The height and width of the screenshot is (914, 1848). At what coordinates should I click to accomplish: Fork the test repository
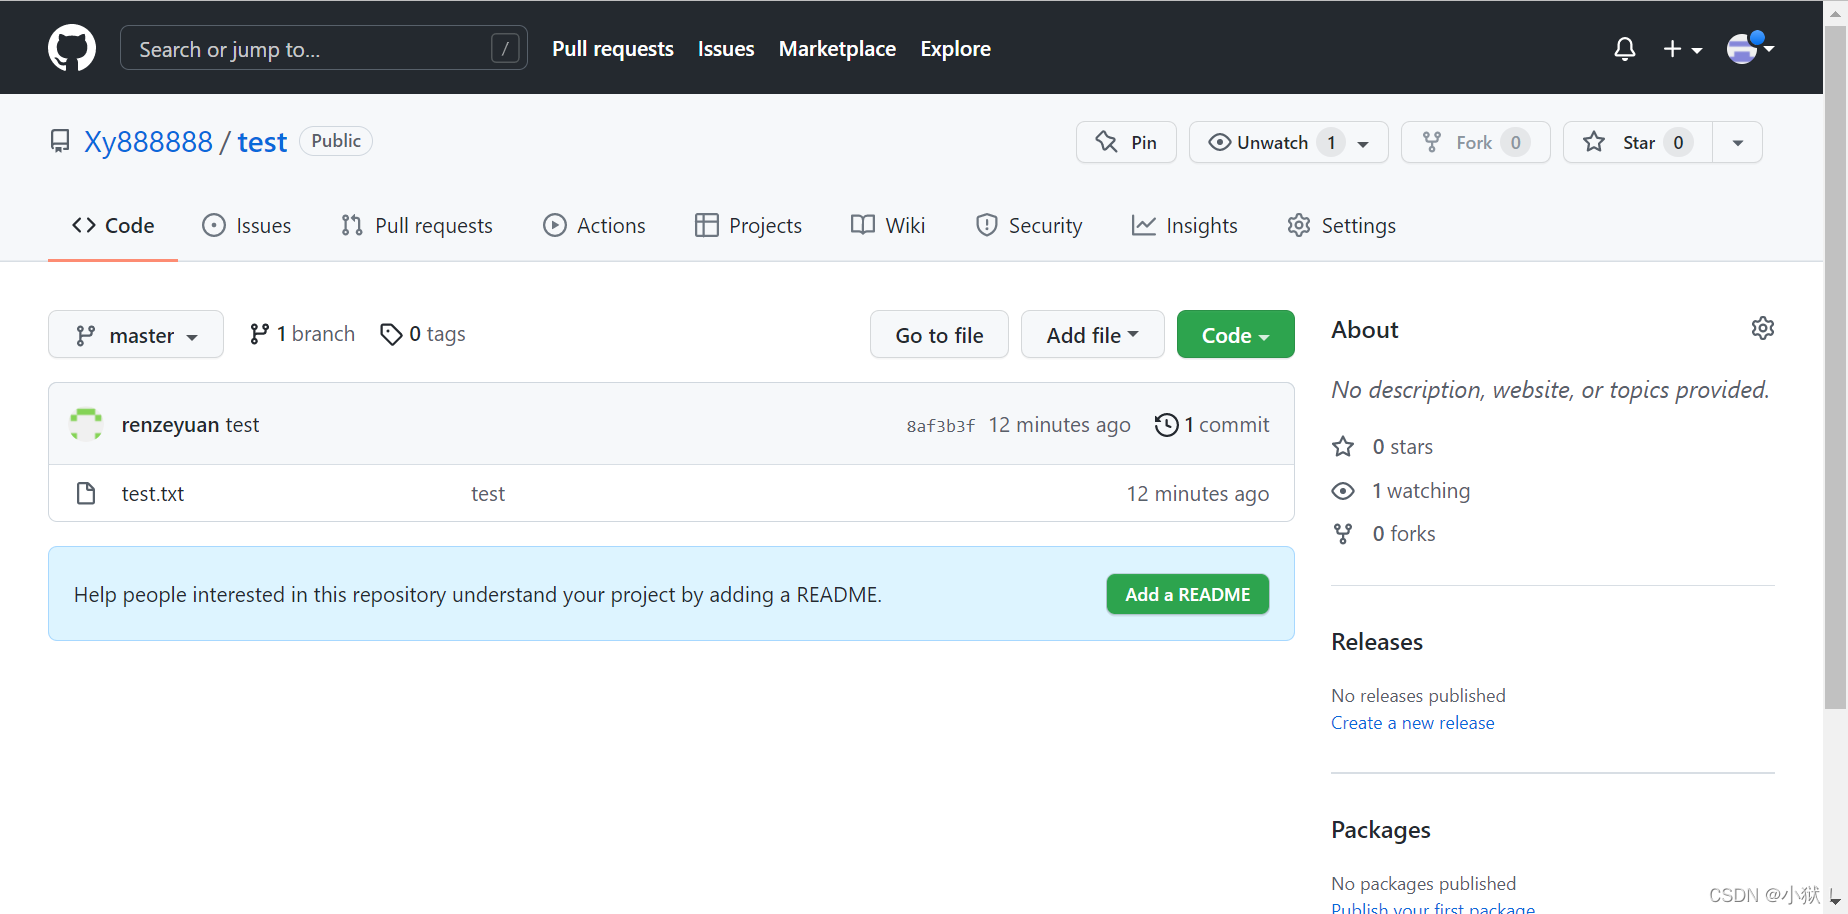tap(1475, 142)
